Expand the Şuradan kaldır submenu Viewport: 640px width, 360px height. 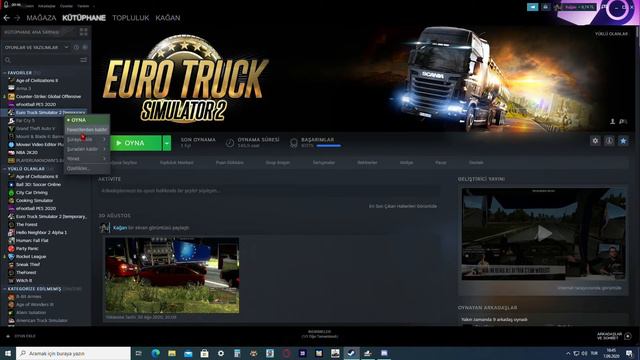pos(87,149)
